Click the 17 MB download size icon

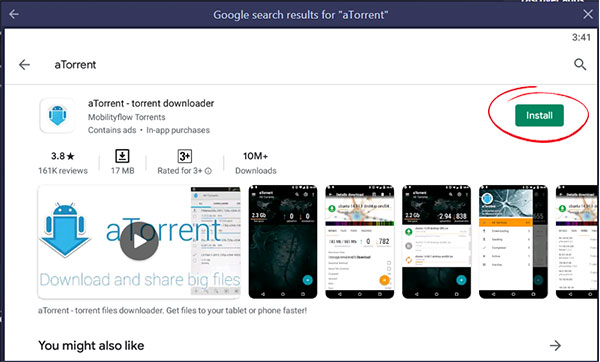coord(122,156)
